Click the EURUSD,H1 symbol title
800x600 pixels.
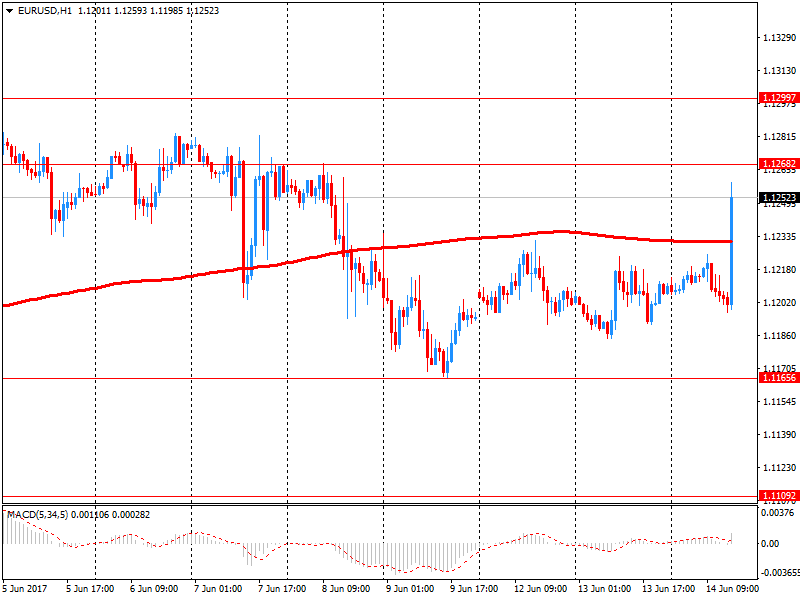coord(45,11)
